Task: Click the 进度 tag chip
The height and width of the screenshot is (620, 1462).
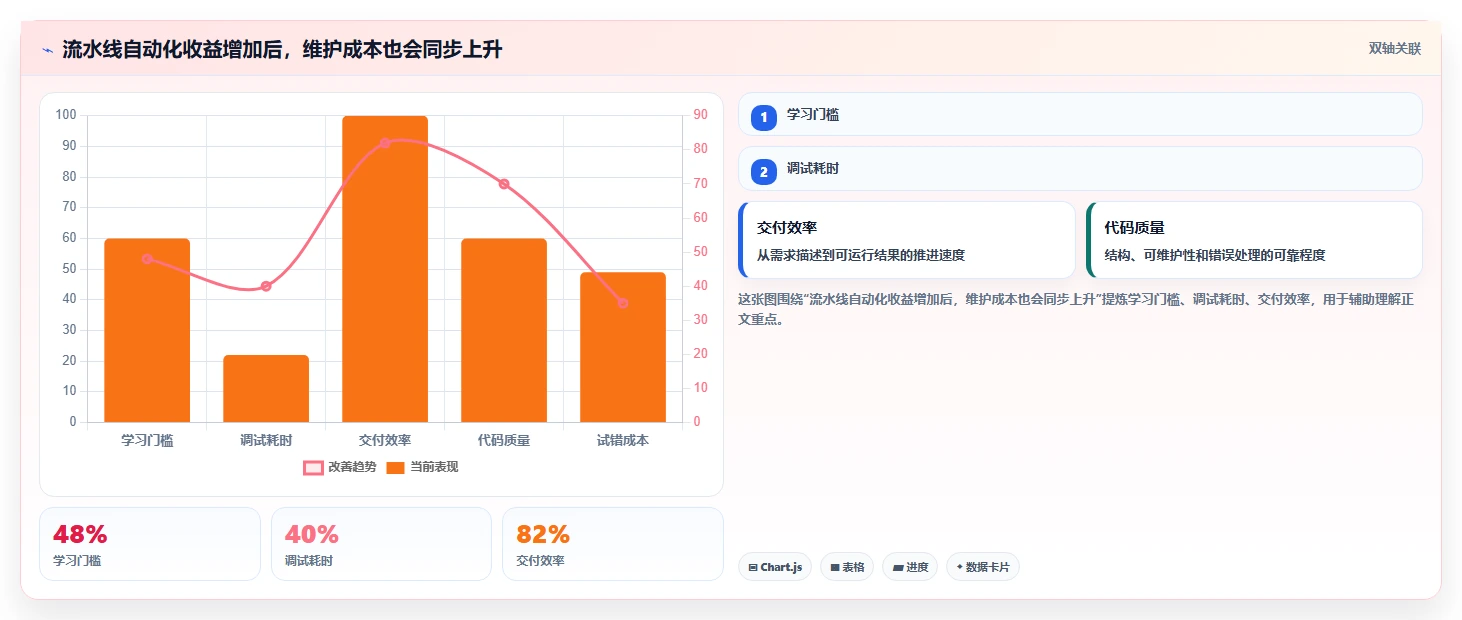Action: (x=910, y=567)
